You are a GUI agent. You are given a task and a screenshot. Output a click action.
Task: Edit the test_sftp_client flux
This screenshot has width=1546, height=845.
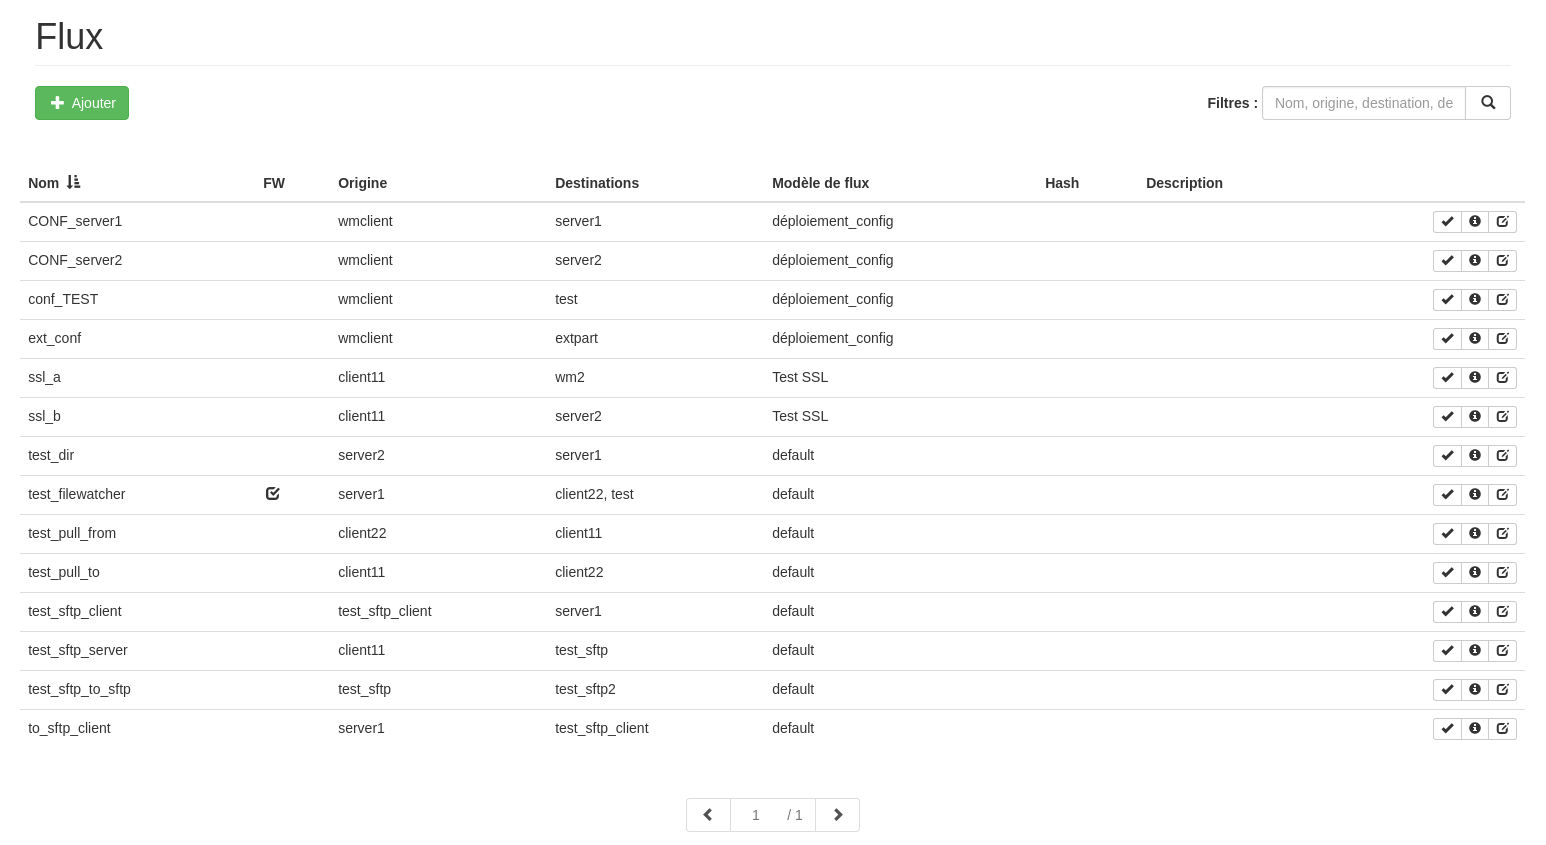point(1503,612)
